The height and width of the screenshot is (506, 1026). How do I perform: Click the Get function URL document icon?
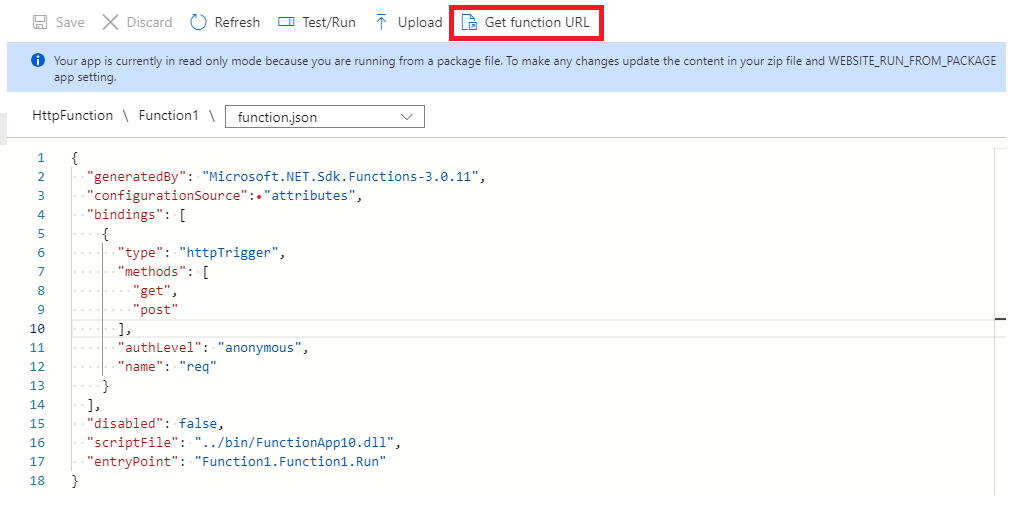point(469,22)
